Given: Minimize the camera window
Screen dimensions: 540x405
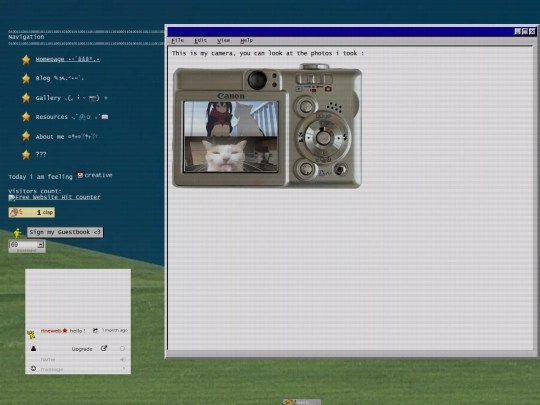Looking at the screenshot, I should (x=518, y=31).
